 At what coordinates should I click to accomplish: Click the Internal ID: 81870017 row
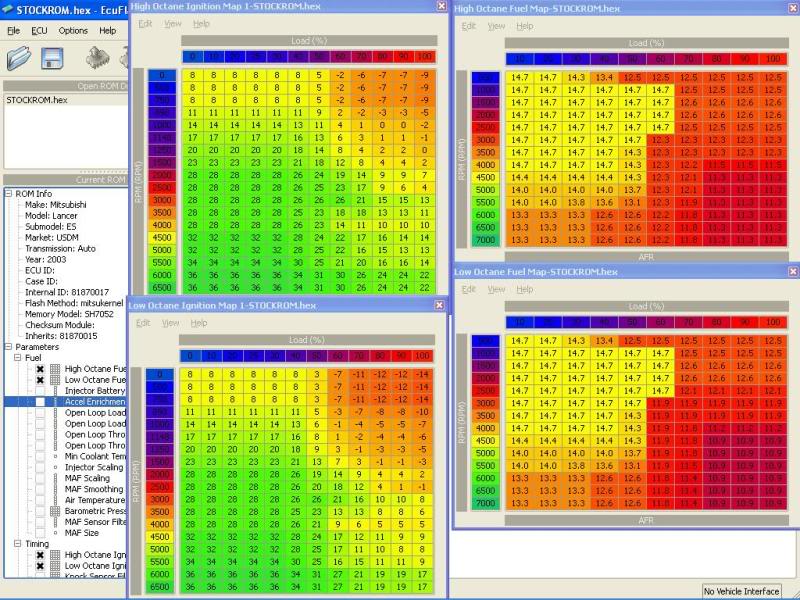pyautogui.click(x=67, y=292)
